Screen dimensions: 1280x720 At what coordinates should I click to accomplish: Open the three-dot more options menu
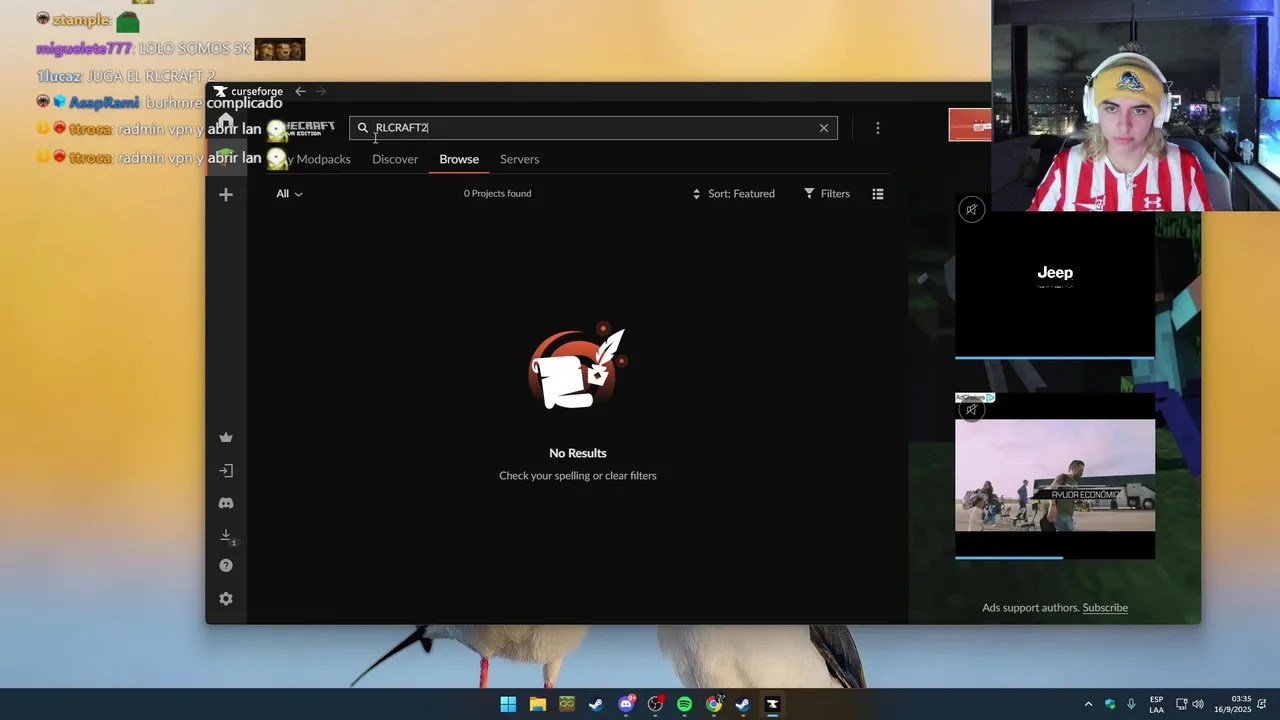[878, 128]
